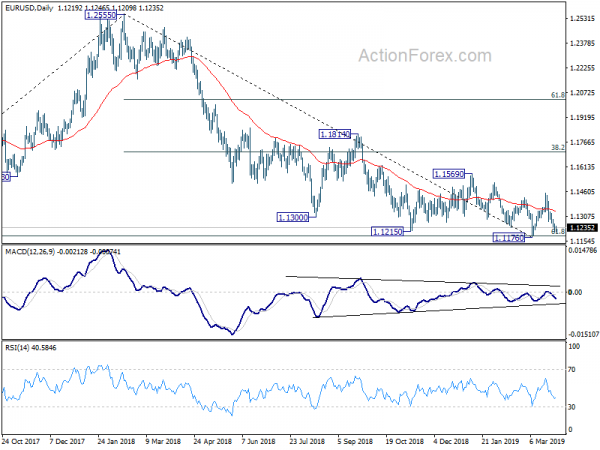Select the 24 Jan 2018 date marker
Viewport: 600px width, 450px height.
point(116,441)
